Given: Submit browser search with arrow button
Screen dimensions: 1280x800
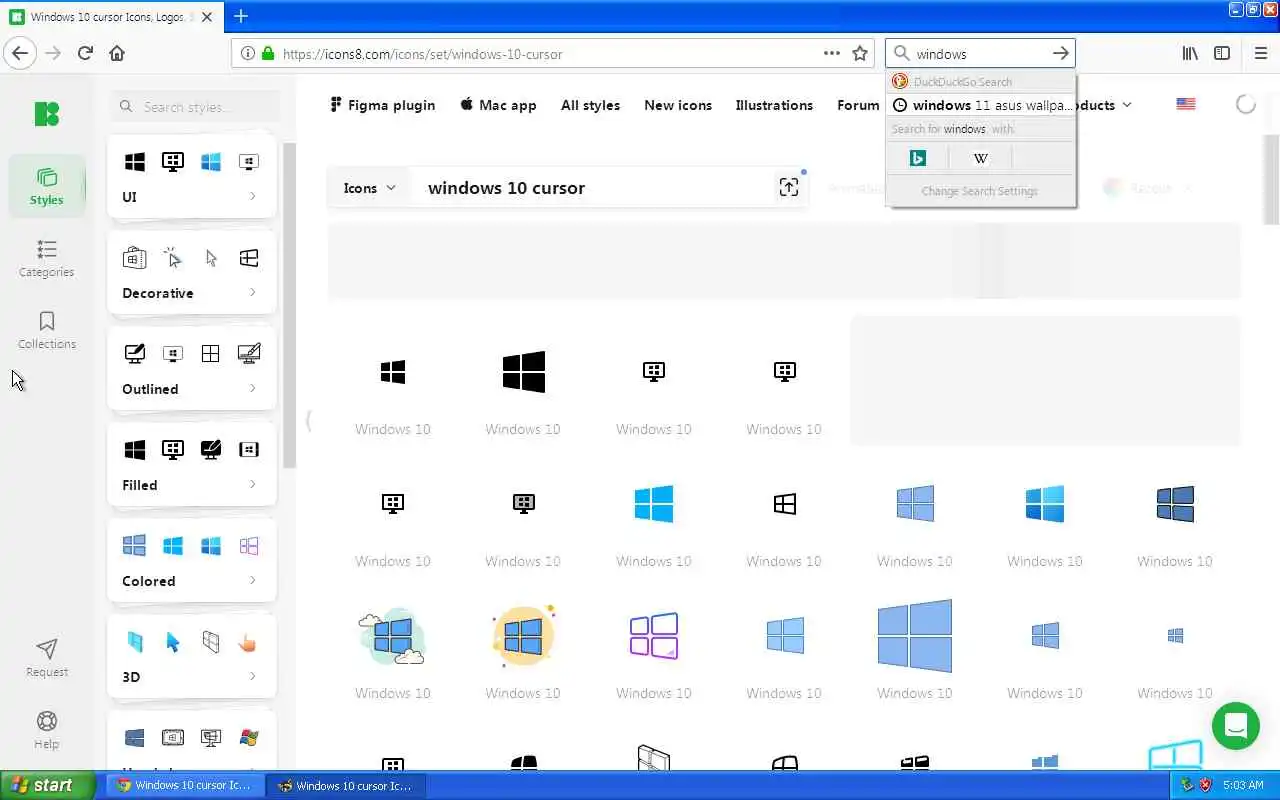Looking at the screenshot, I should tap(1061, 53).
